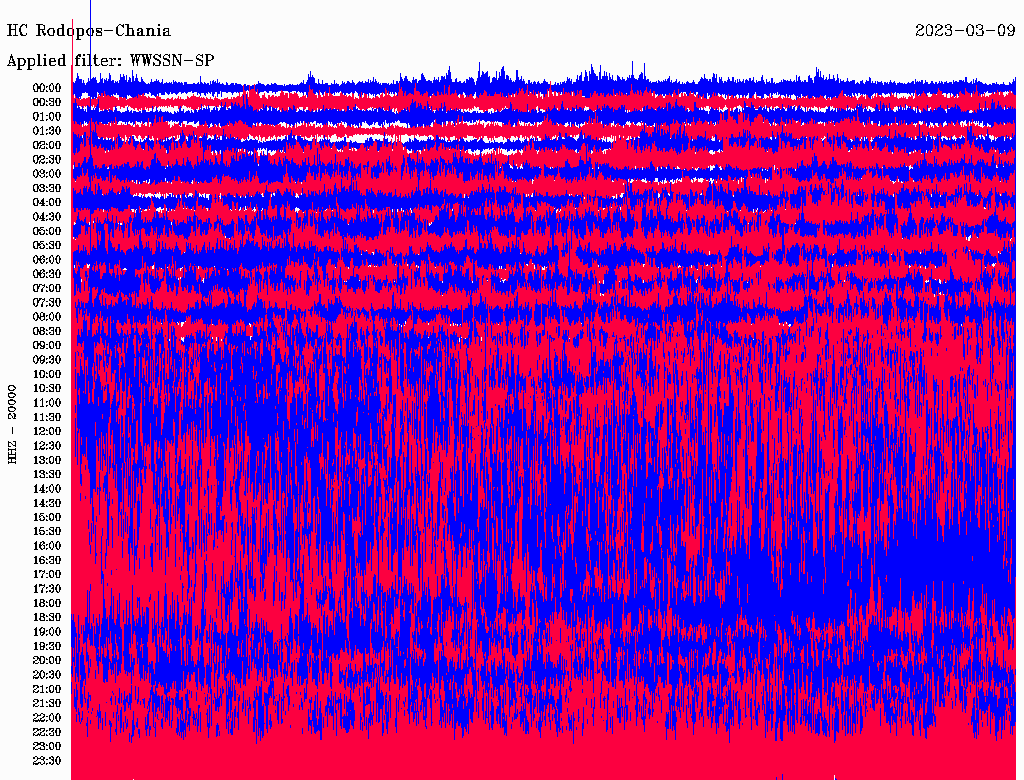
Task: Select the 06:00 time label
Action: click(47, 260)
